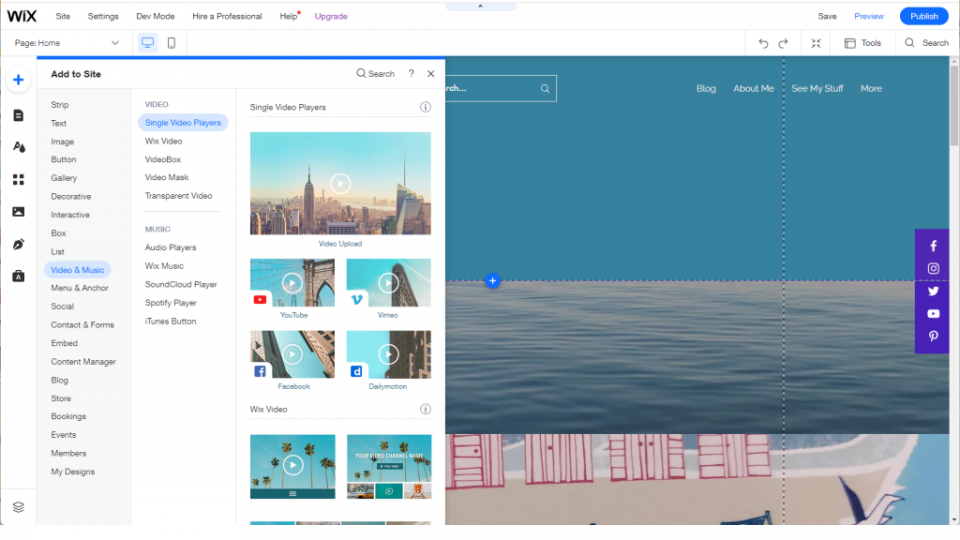This screenshot has width=960, height=540.
Task: Select Single Video Players subcategory
Action: pyautogui.click(x=183, y=122)
